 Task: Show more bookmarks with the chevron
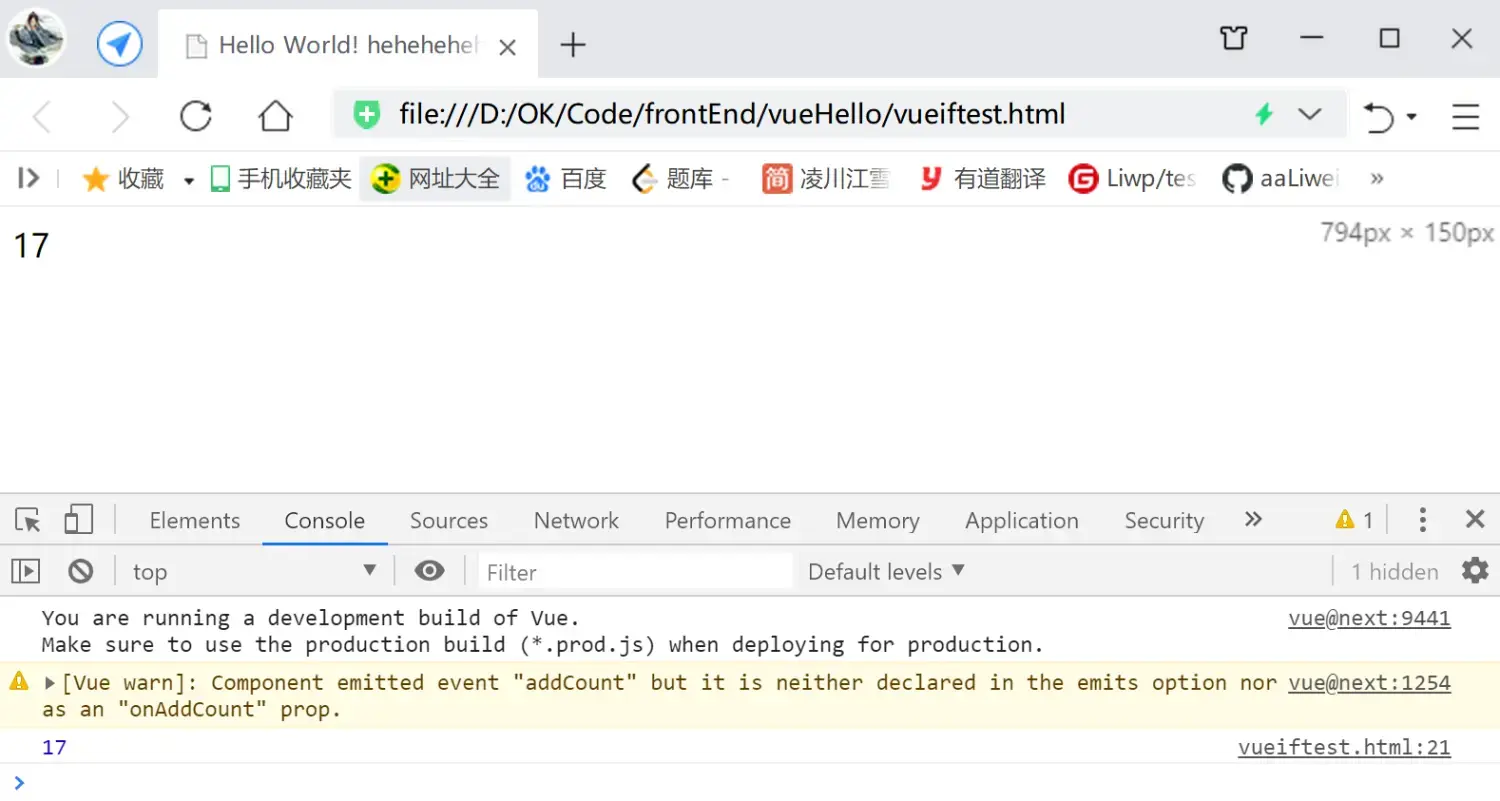click(x=1377, y=178)
